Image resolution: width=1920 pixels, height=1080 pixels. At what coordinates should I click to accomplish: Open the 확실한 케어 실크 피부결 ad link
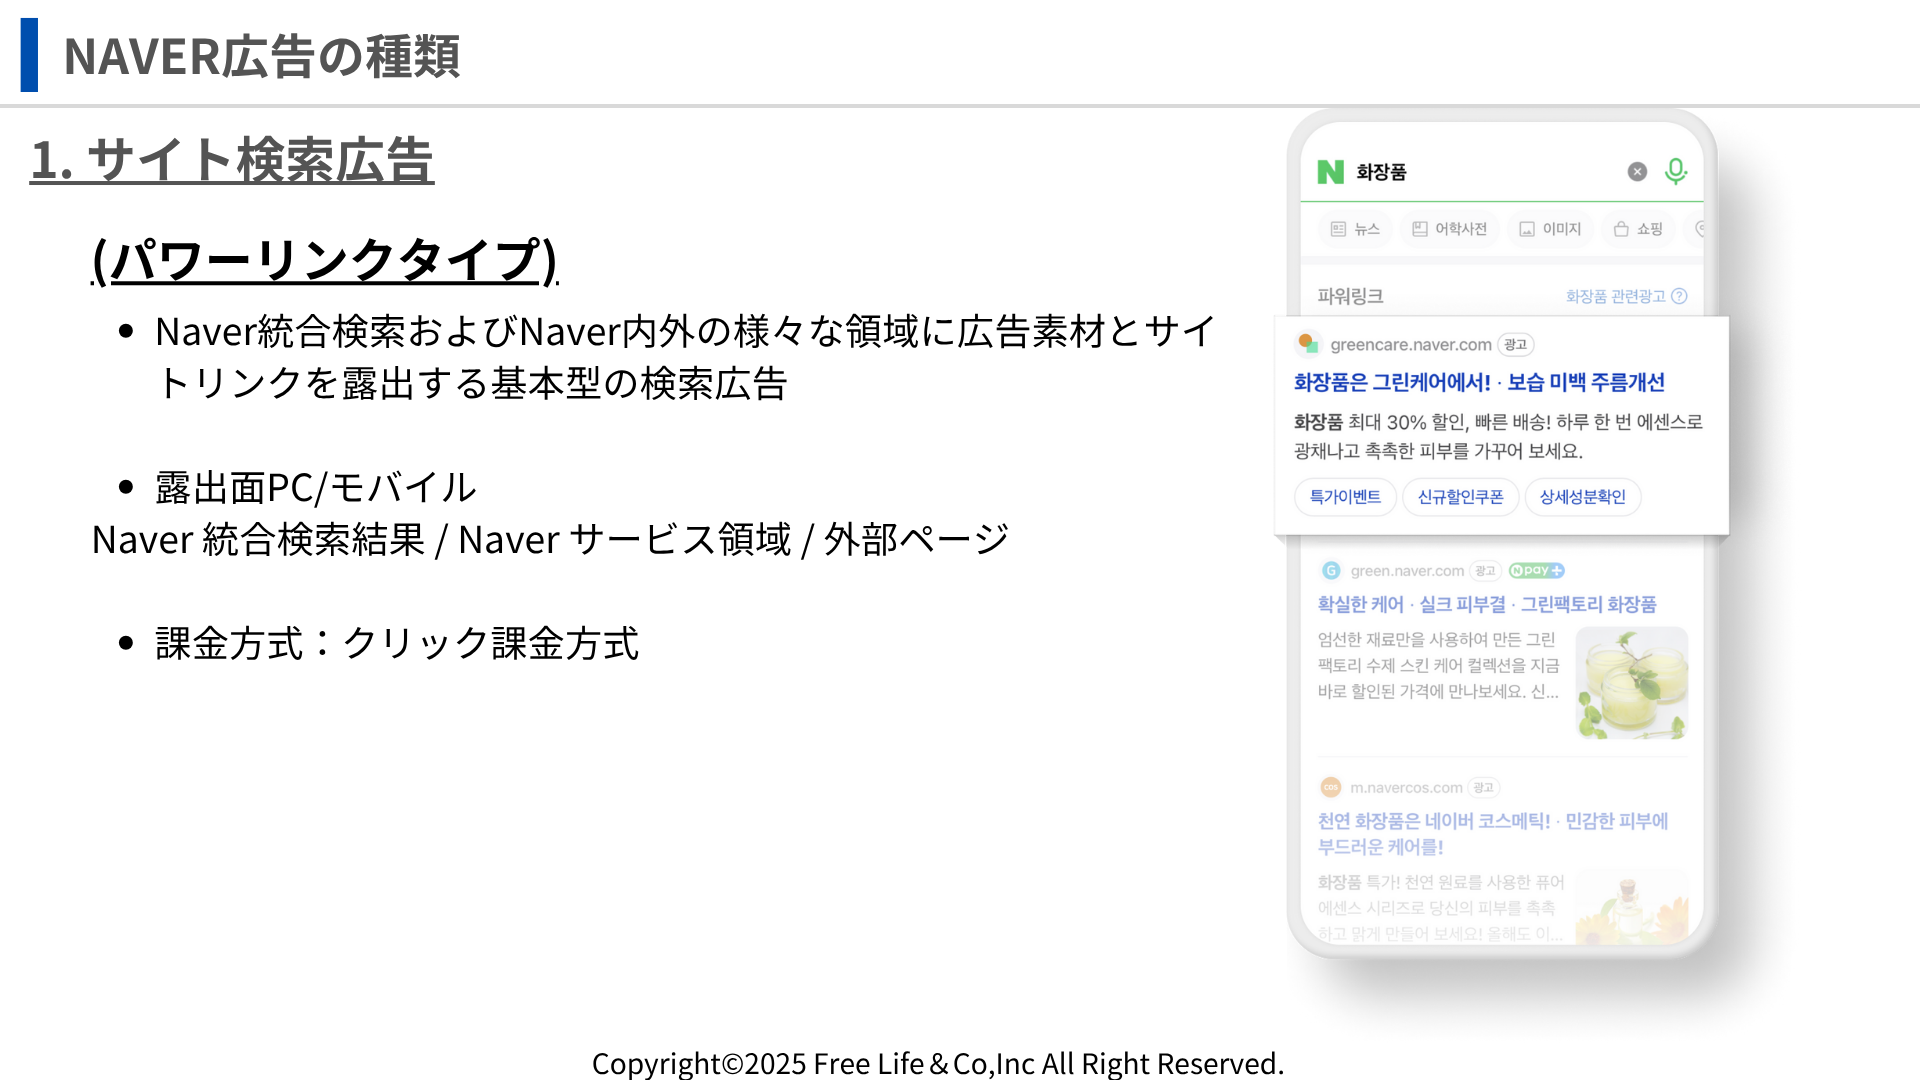[x=1486, y=605]
